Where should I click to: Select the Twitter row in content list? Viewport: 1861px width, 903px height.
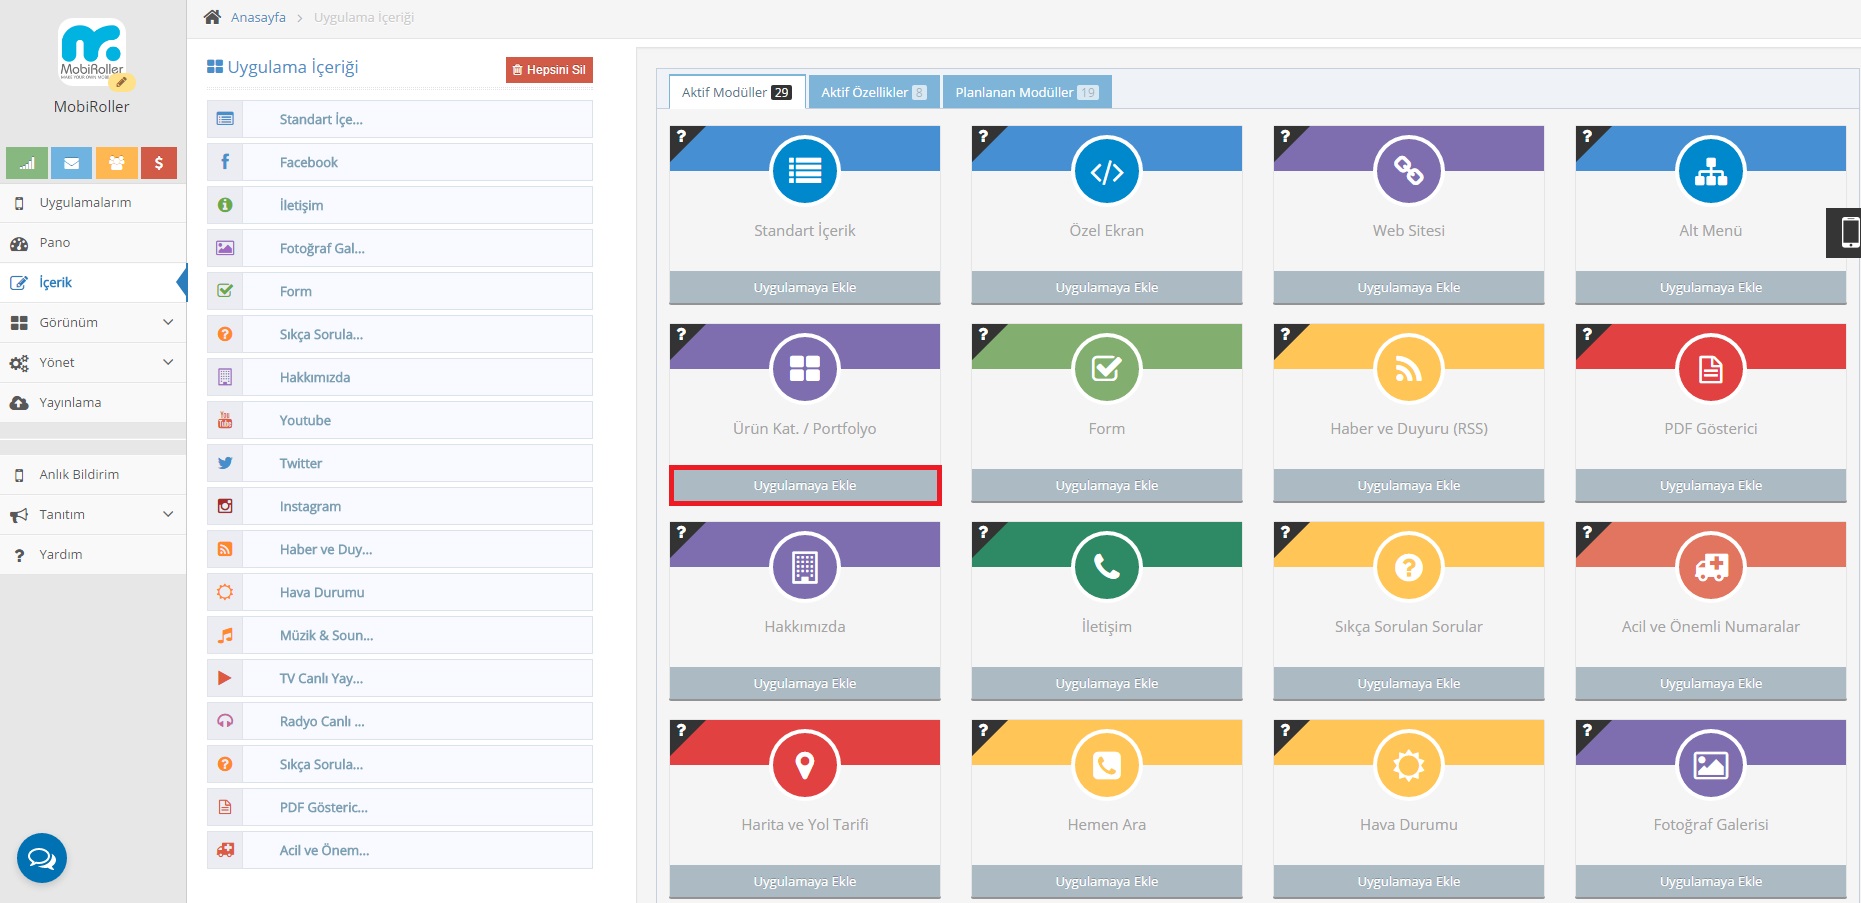[x=400, y=463]
